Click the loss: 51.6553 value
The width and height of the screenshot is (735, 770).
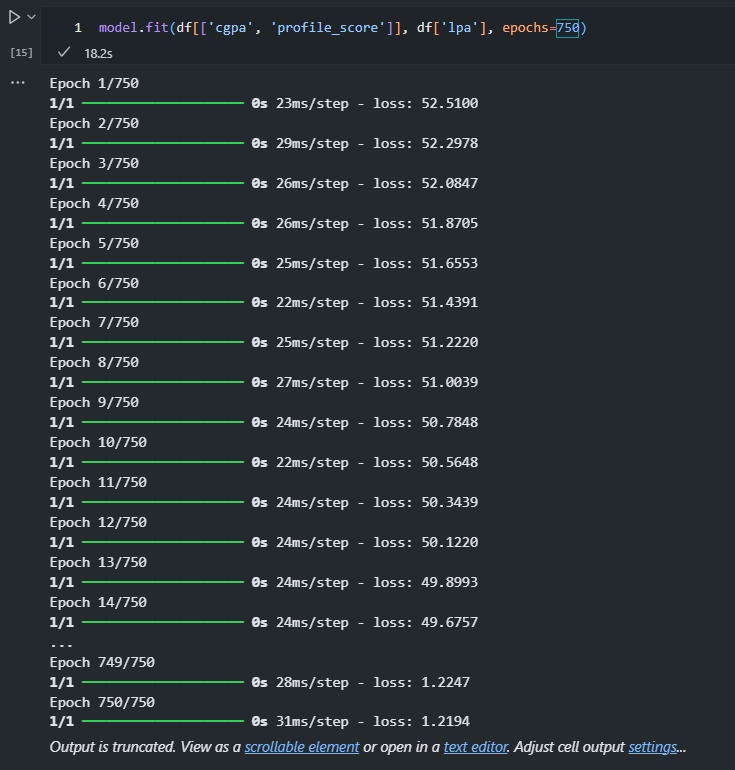click(426, 264)
